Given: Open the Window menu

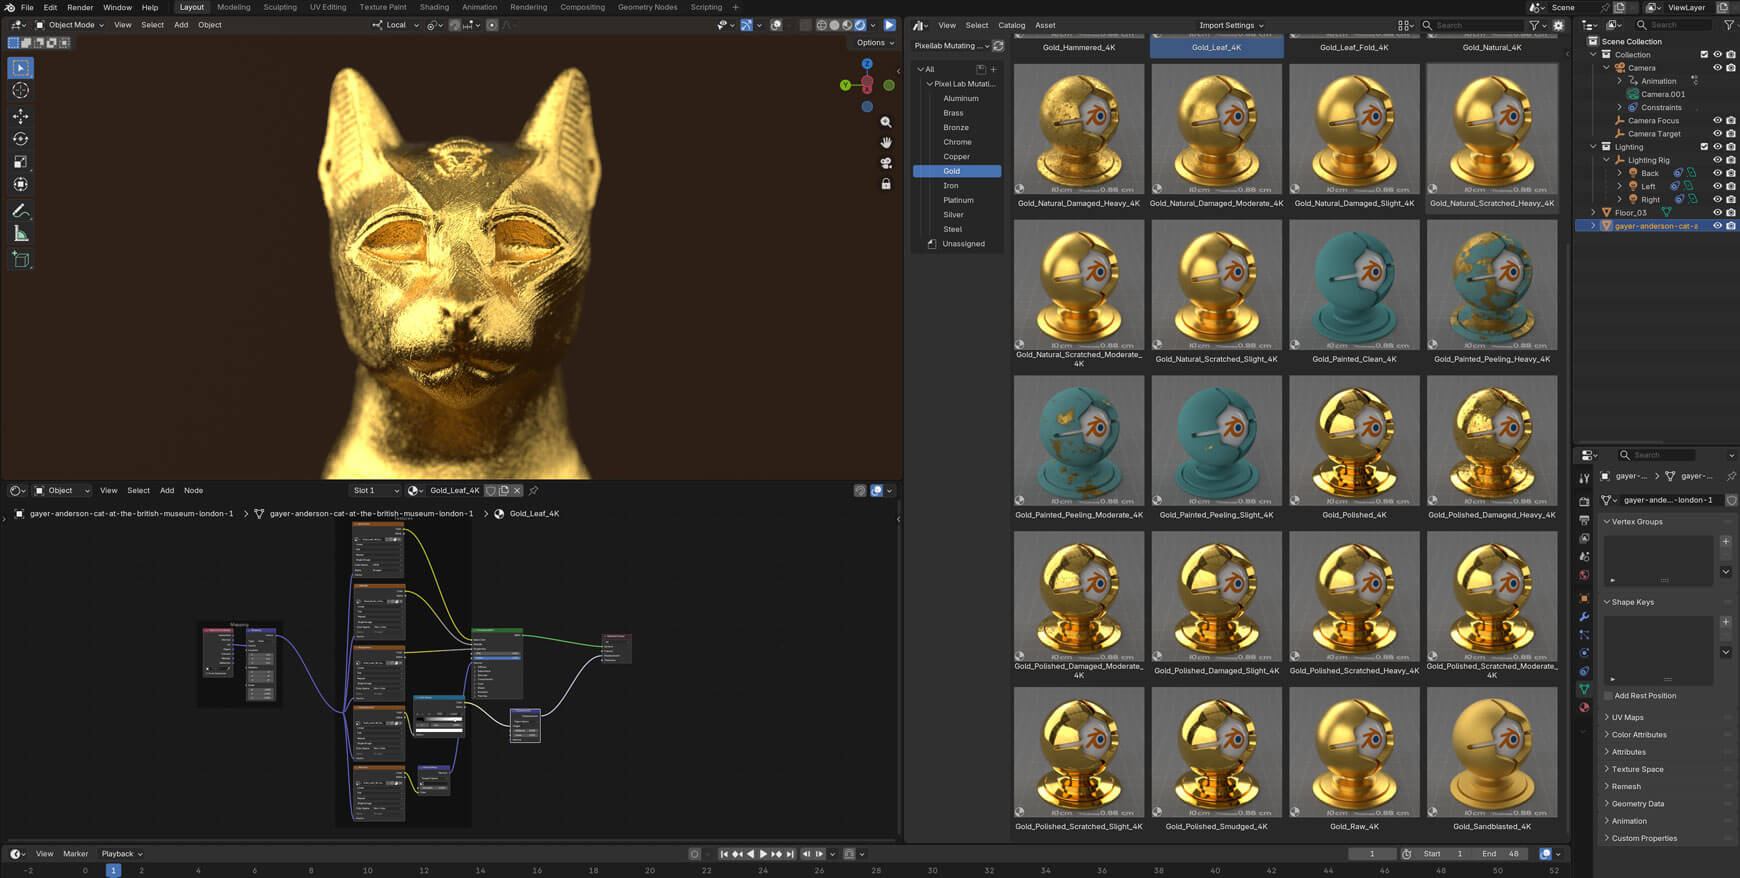Looking at the screenshot, I should tap(117, 7).
